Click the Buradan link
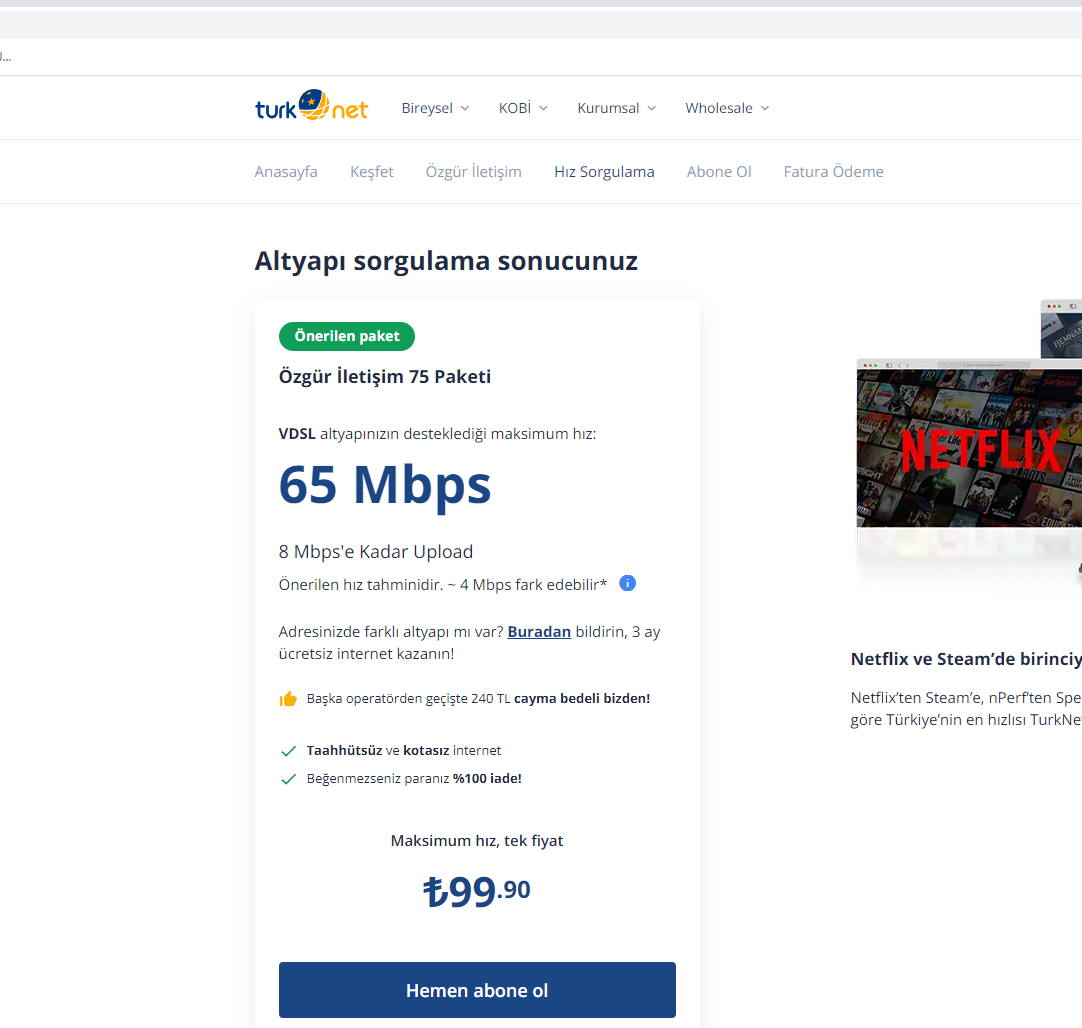The height and width of the screenshot is (1028, 1082). pos(539,632)
